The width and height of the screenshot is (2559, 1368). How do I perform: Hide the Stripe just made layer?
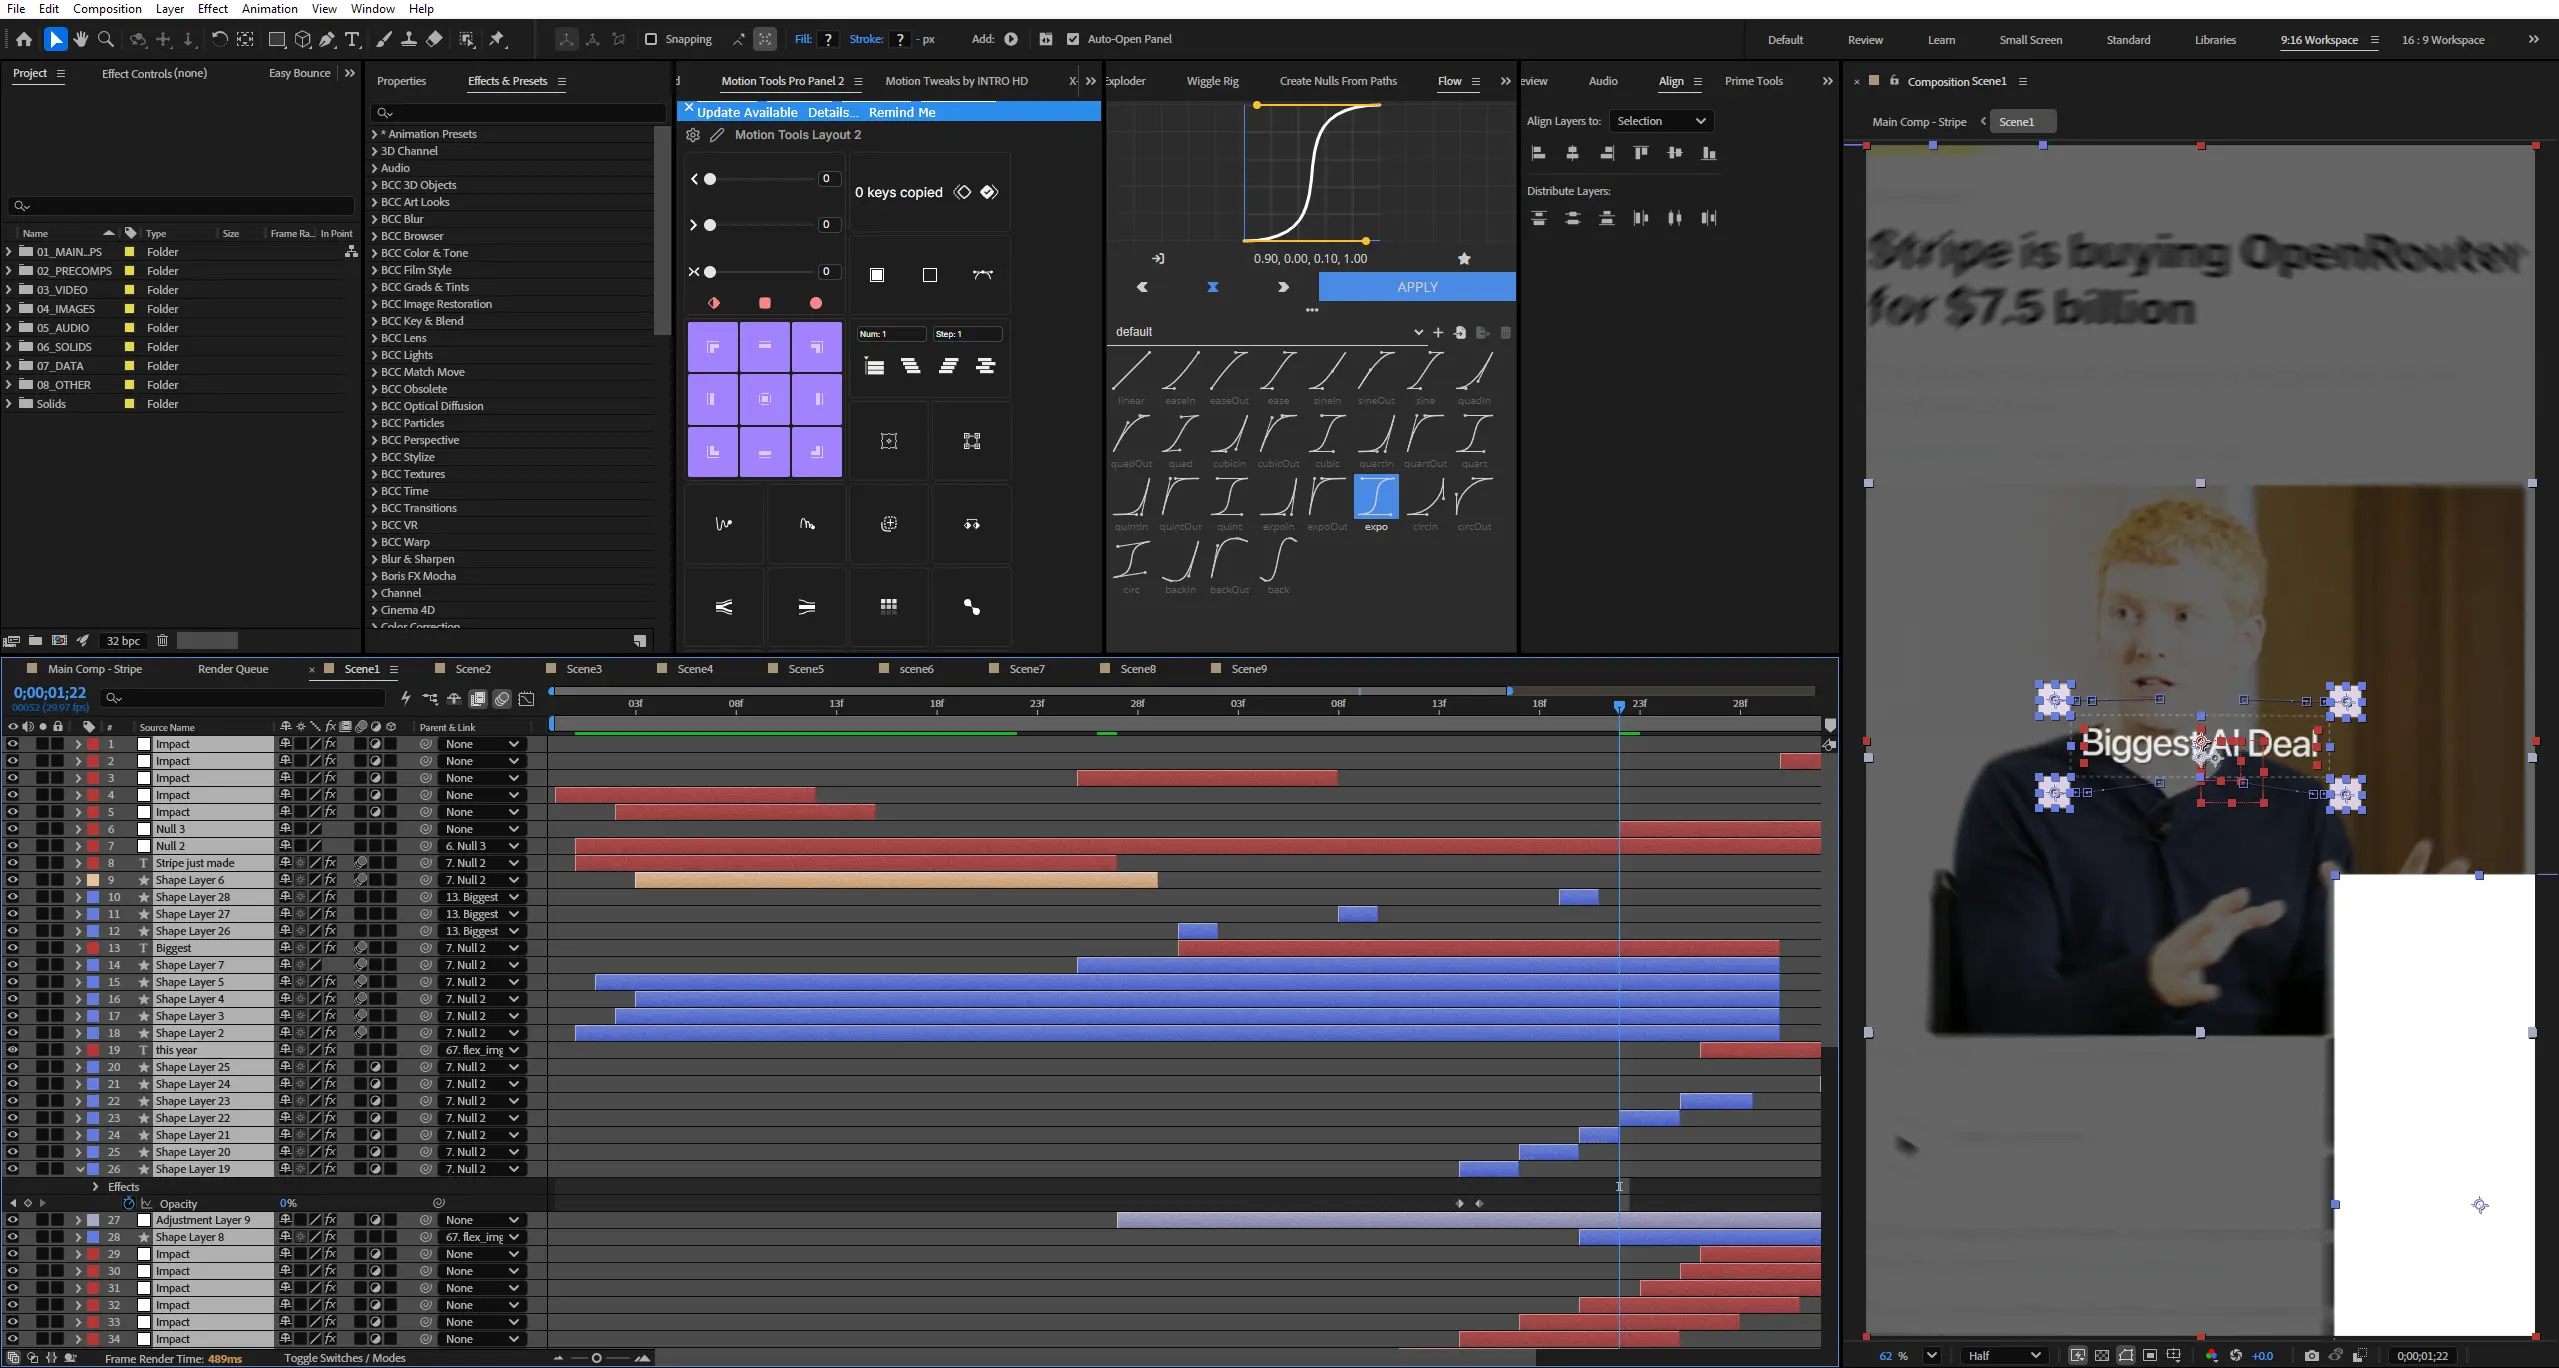click(x=12, y=863)
